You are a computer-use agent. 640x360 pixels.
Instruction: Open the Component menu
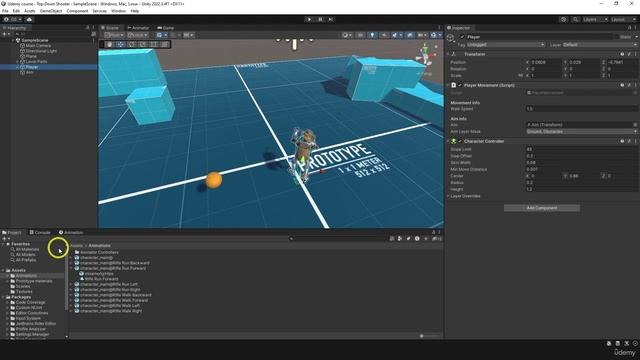[x=77, y=11]
